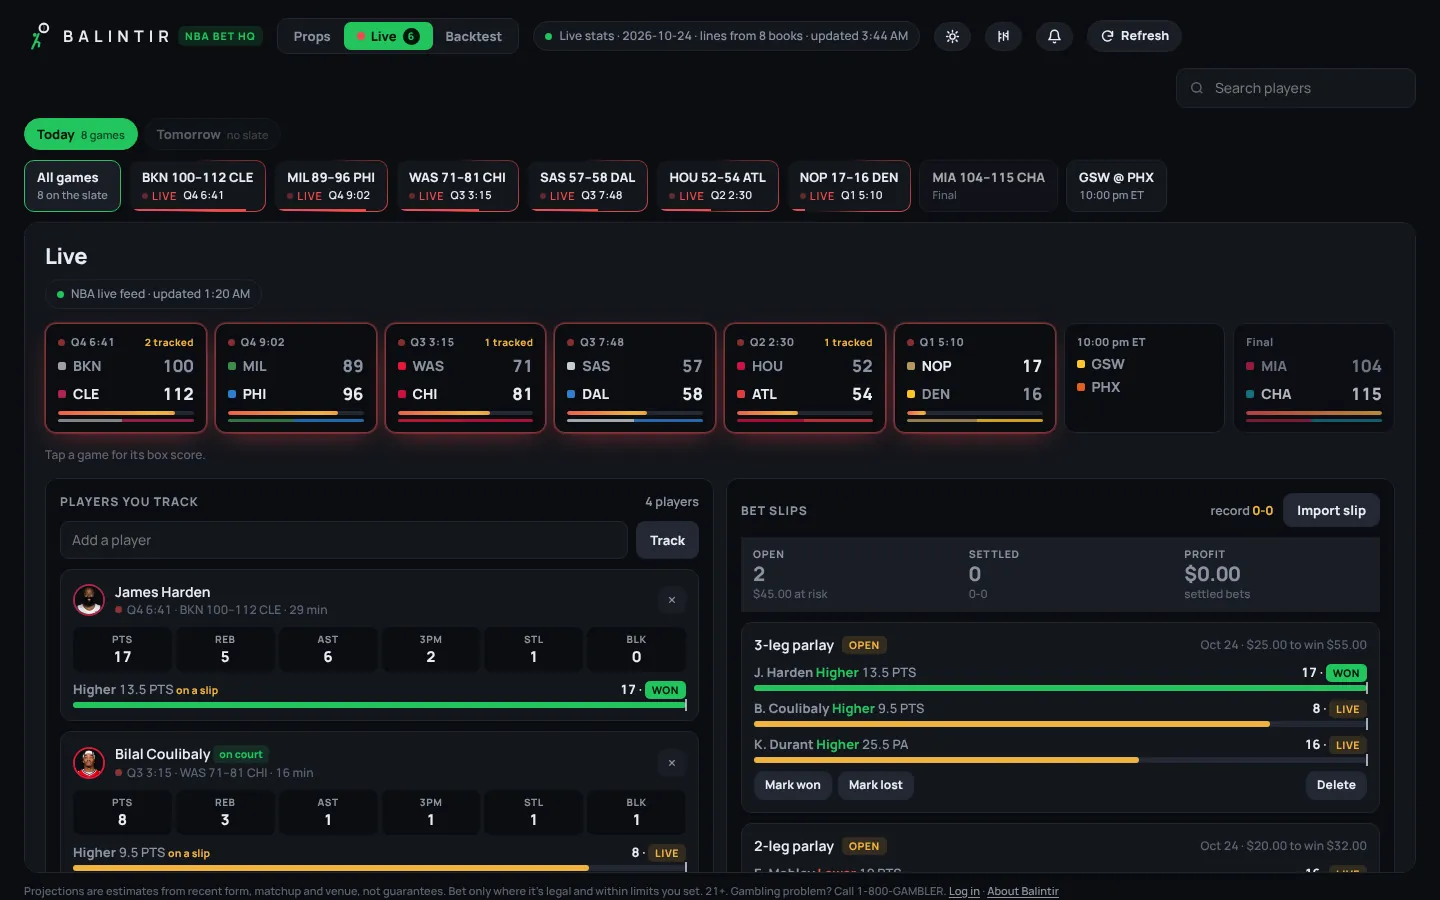
Task: Remove Bilal Coulibaly from tracked players
Action: 672,763
